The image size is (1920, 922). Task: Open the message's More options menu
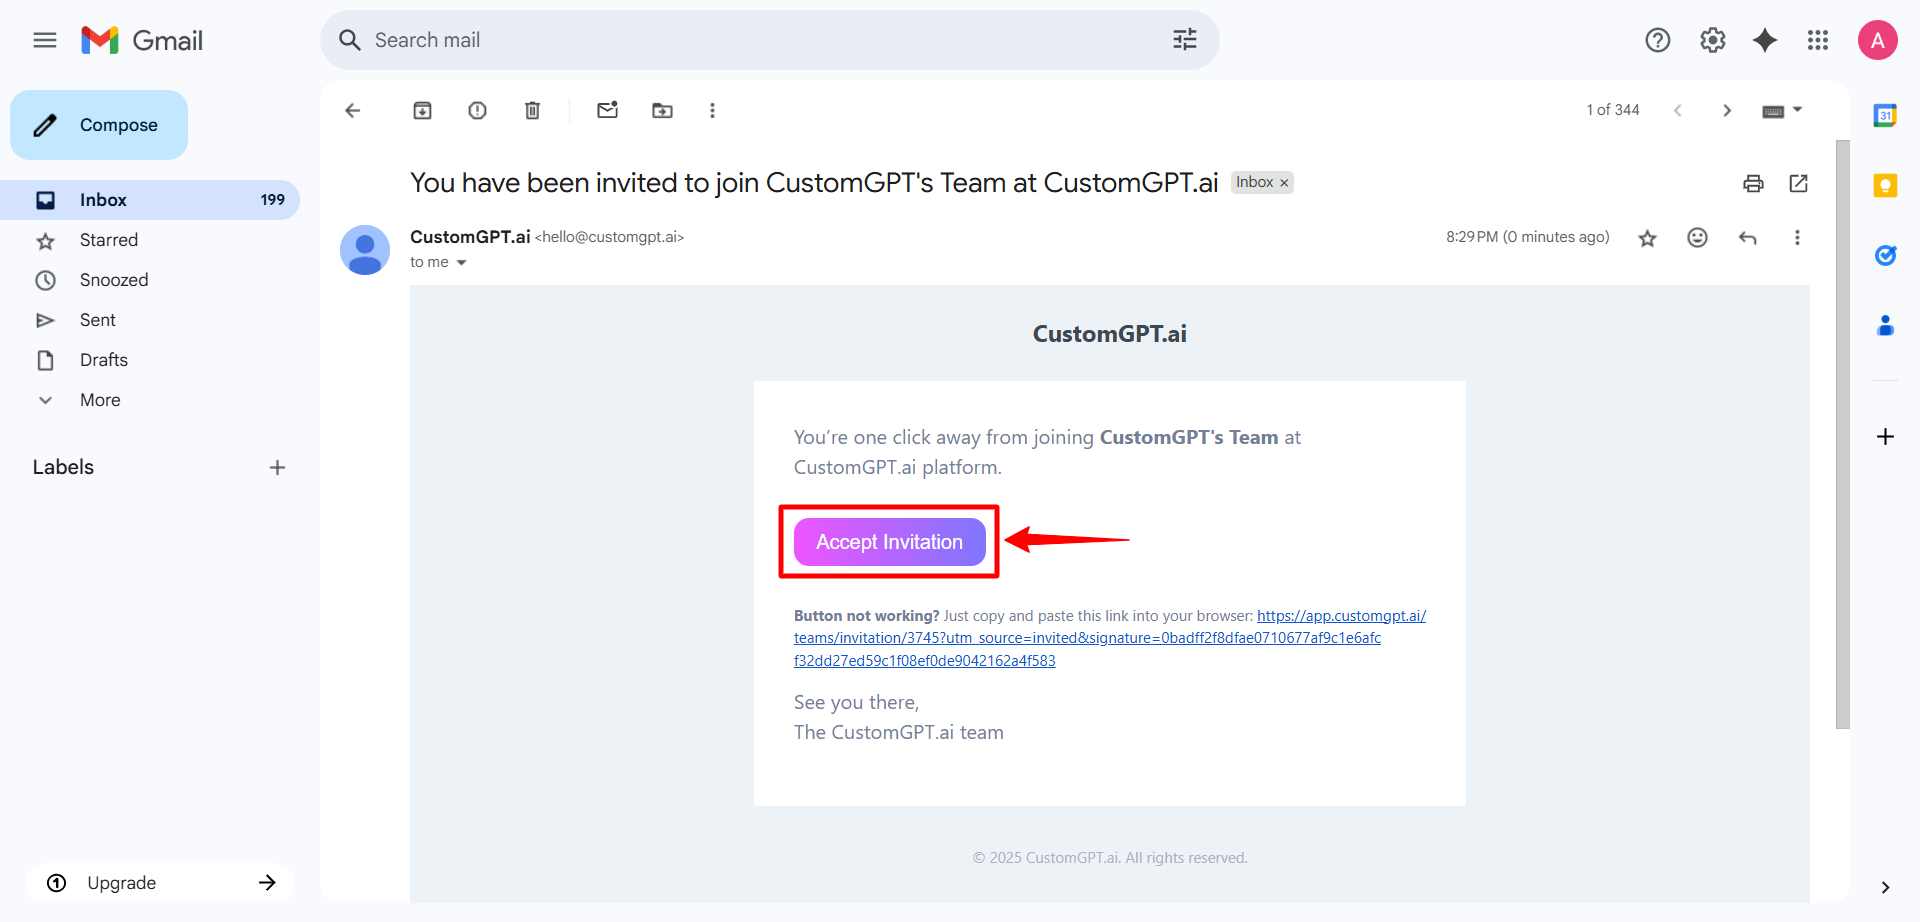(x=1797, y=237)
